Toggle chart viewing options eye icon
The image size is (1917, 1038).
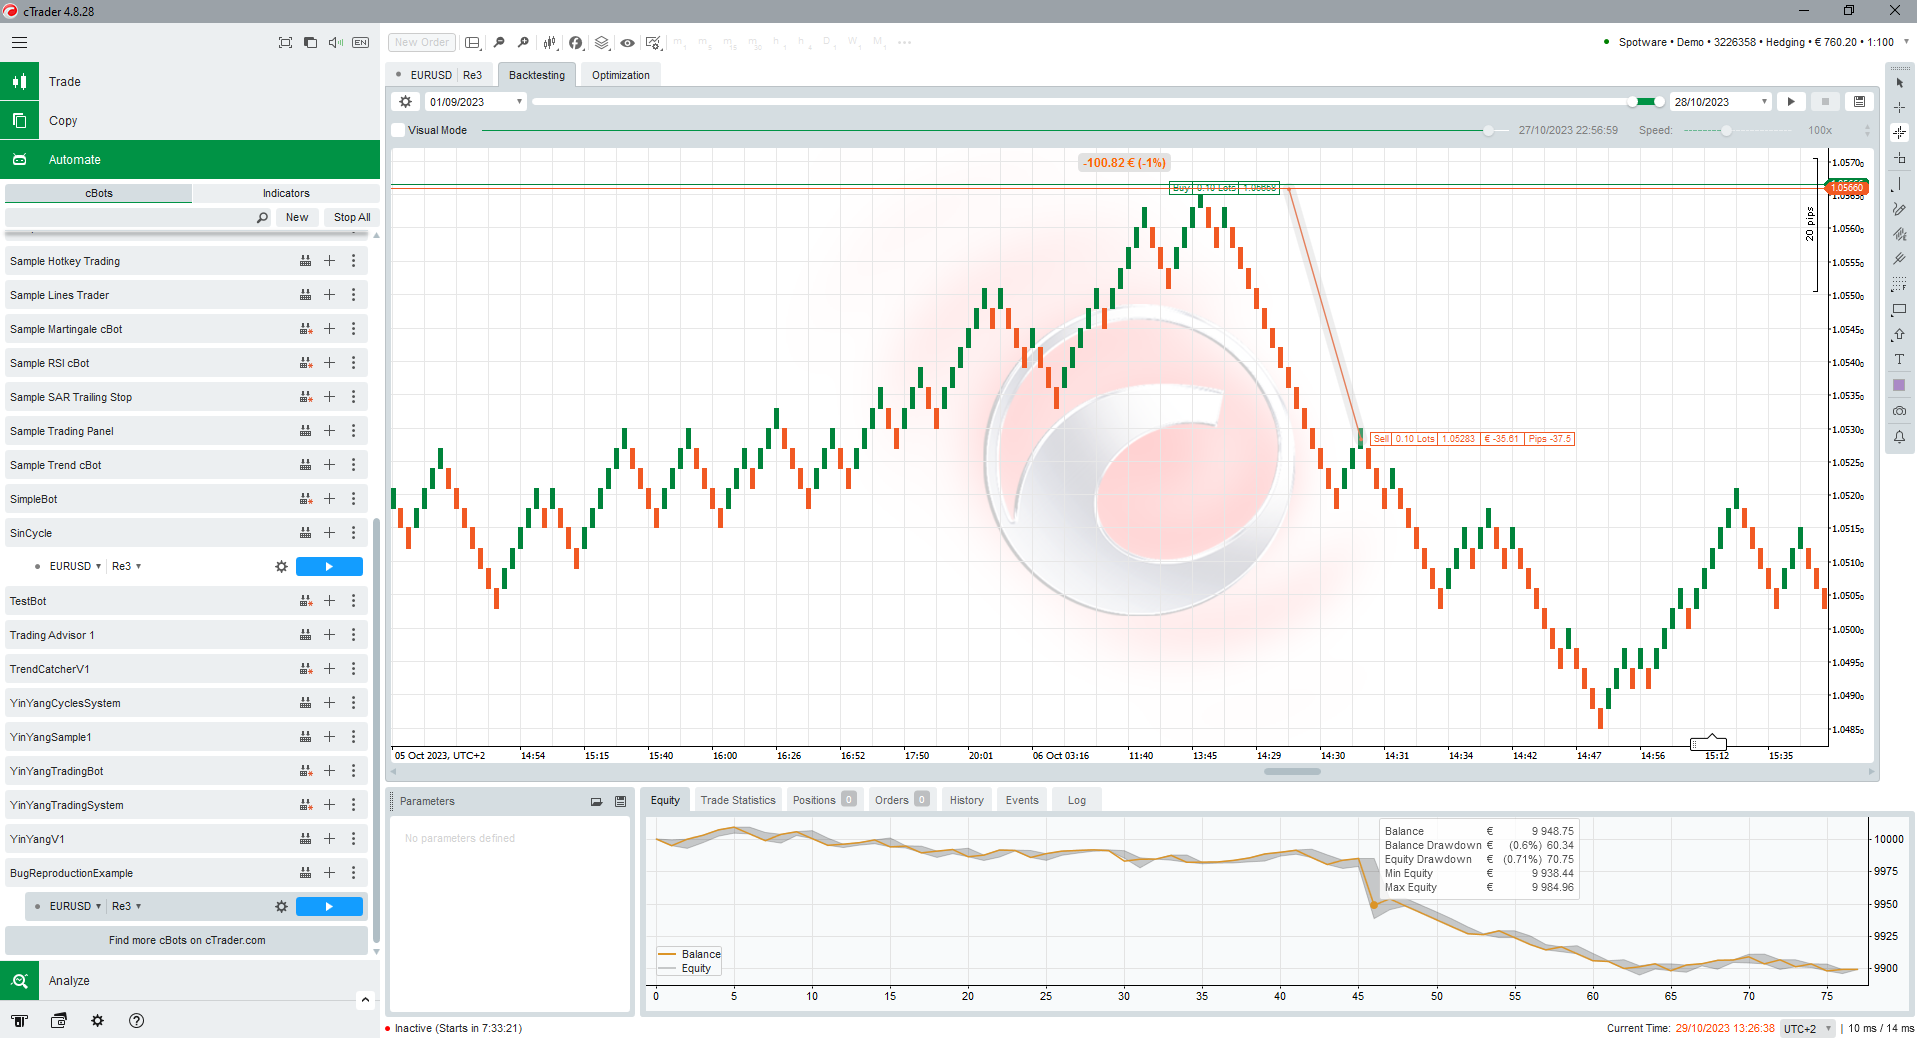[627, 42]
